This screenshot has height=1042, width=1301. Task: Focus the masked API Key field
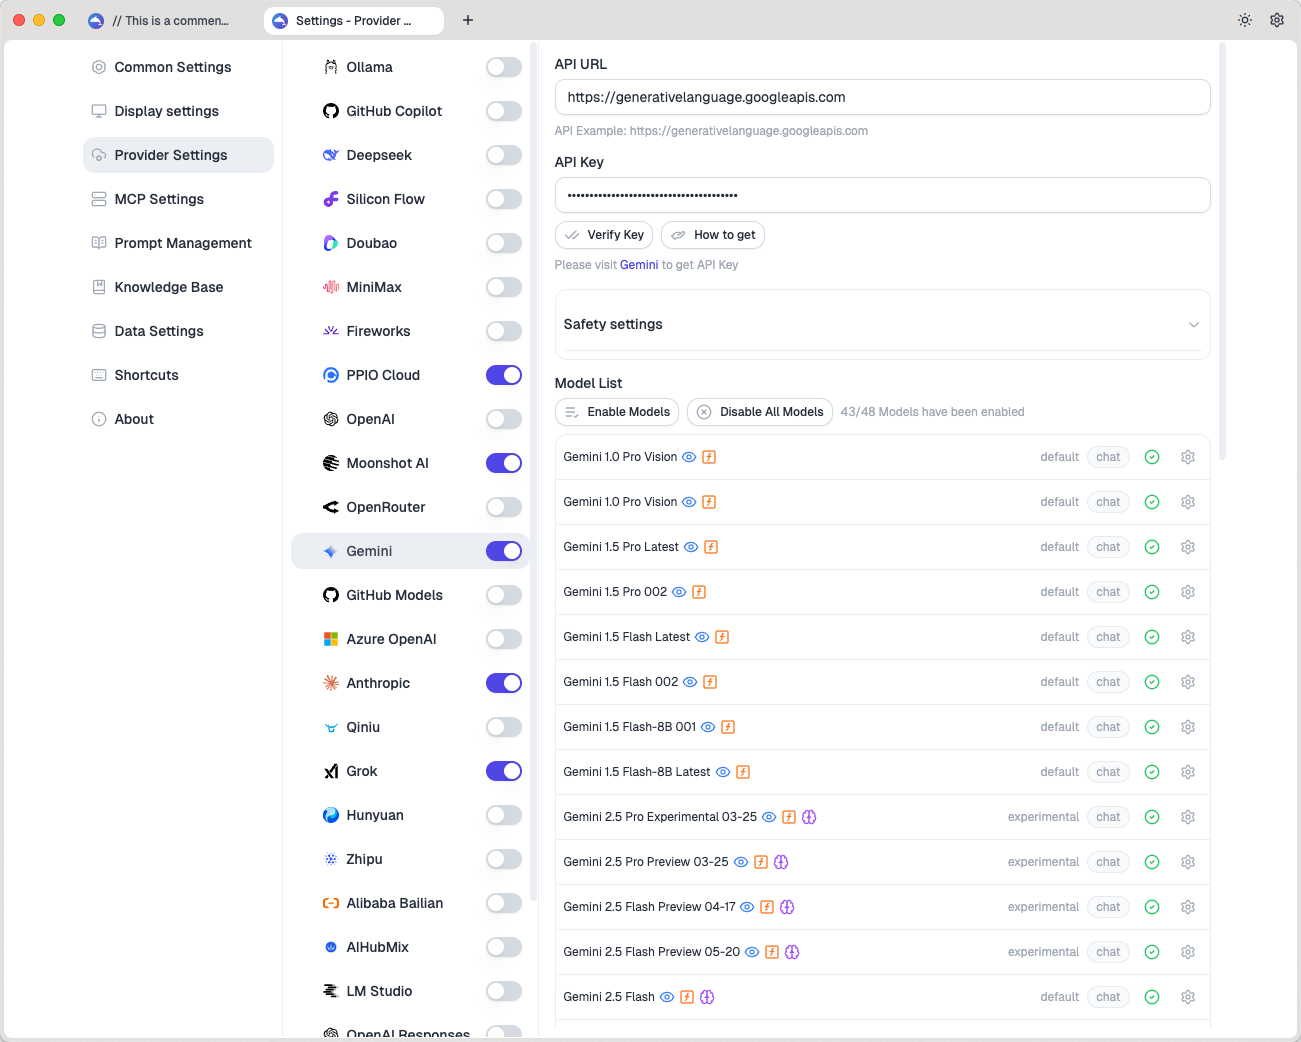(x=883, y=195)
